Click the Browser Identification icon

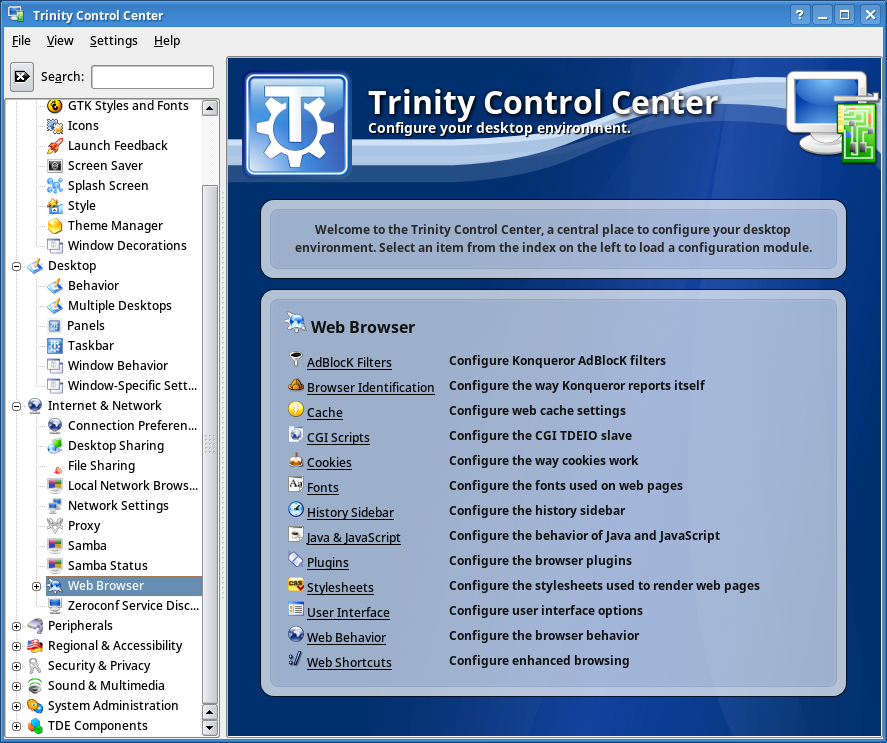pyautogui.click(x=295, y=385)
